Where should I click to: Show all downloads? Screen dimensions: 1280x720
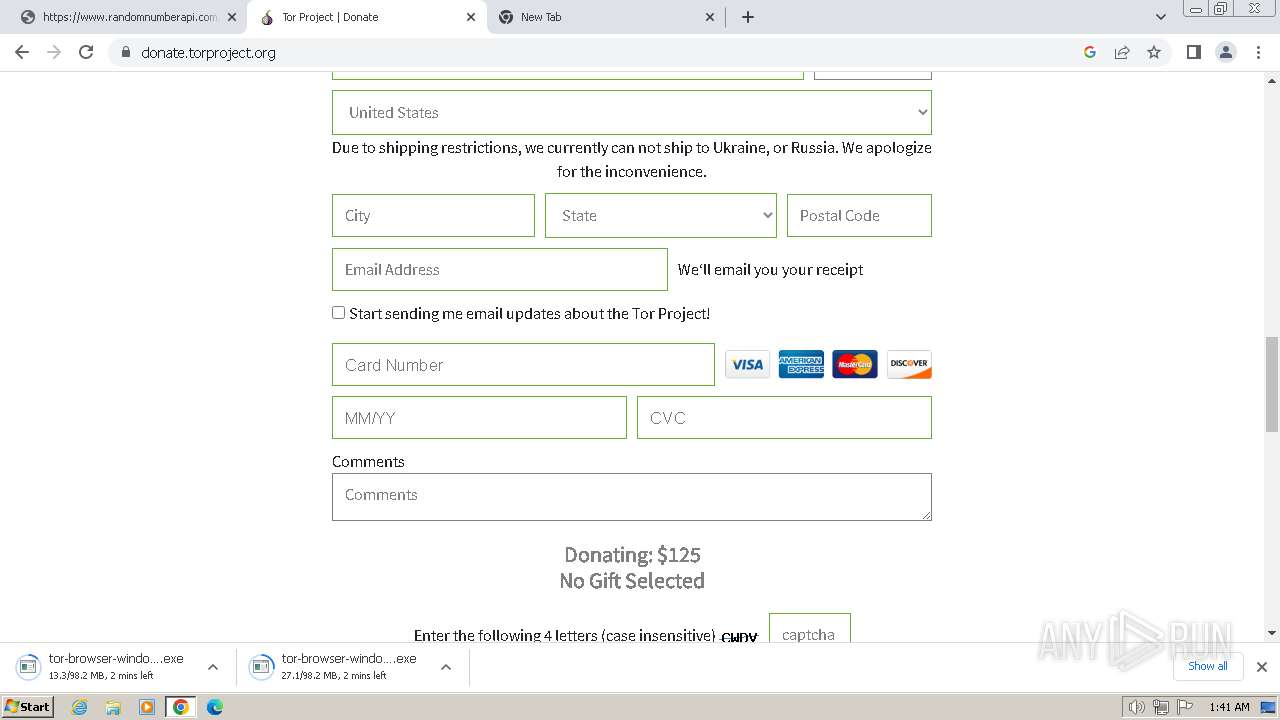tap(1208, 666)
